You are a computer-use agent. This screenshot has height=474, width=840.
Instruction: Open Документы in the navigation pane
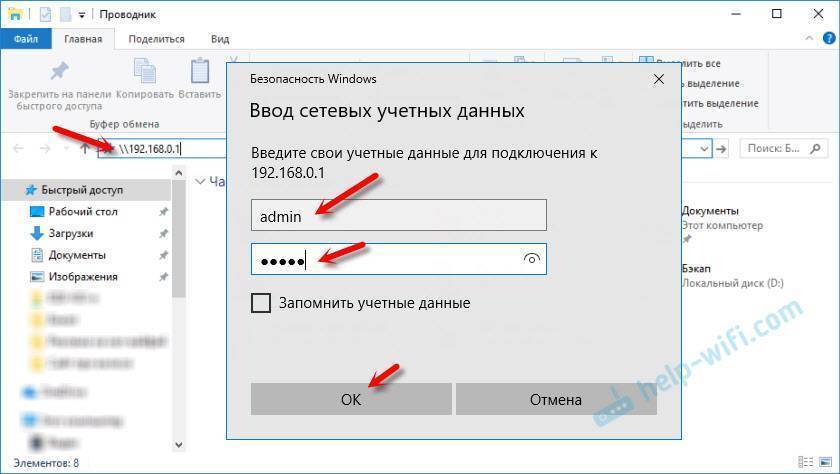pyautogui.click(x=77, y=255)
